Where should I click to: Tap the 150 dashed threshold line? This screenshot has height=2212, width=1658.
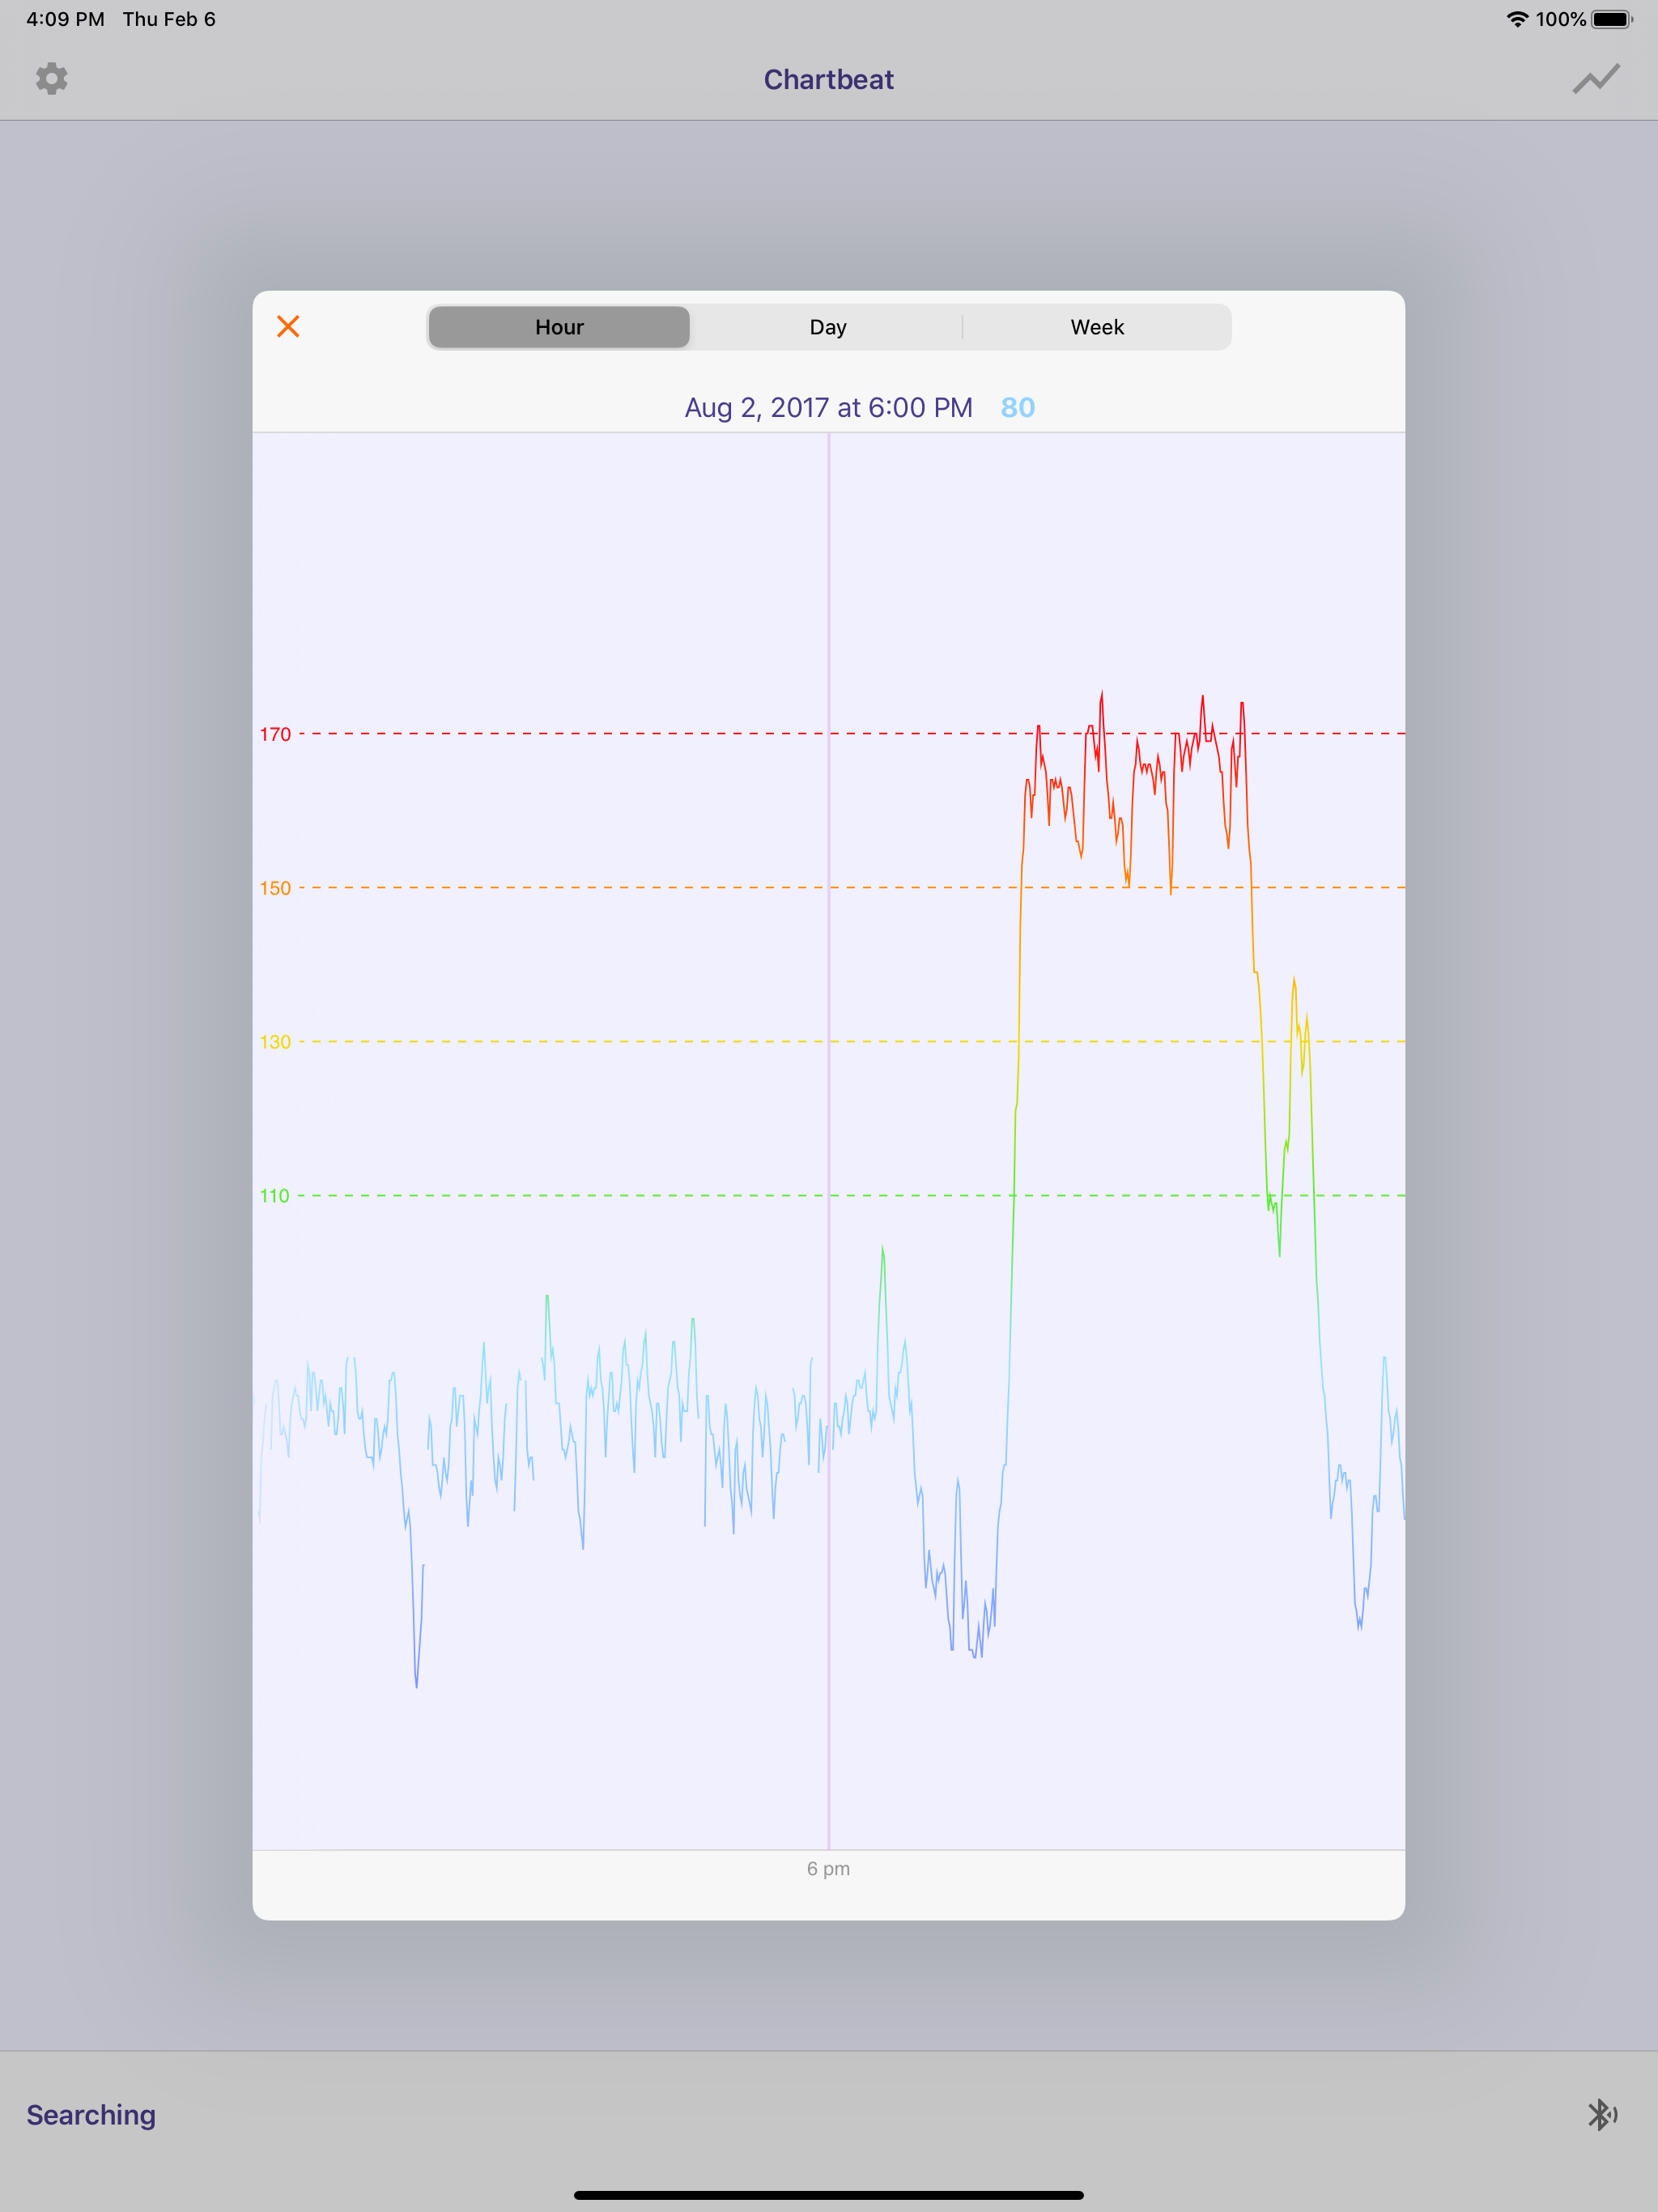tap(700, 888)
